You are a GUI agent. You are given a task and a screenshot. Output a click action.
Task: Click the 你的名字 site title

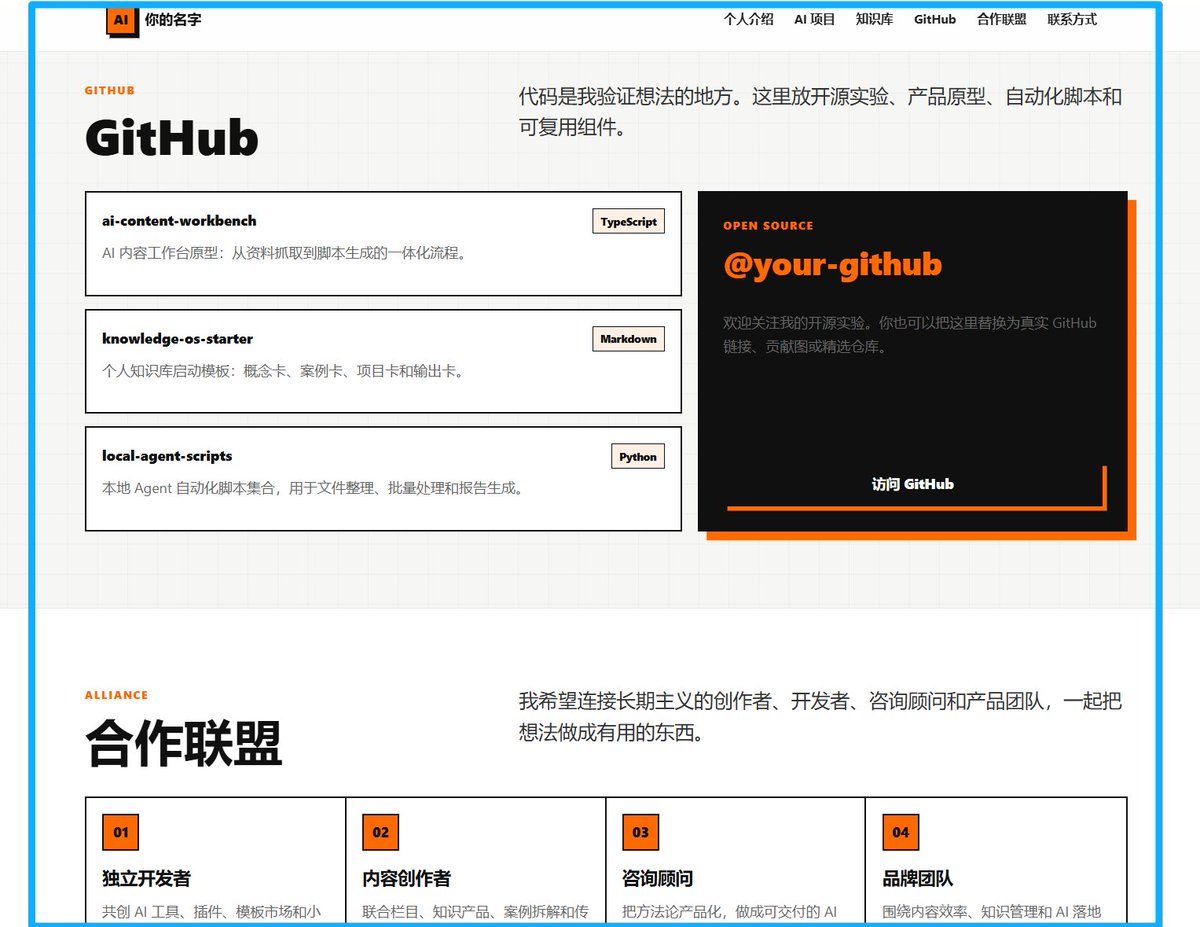(173, 19)
